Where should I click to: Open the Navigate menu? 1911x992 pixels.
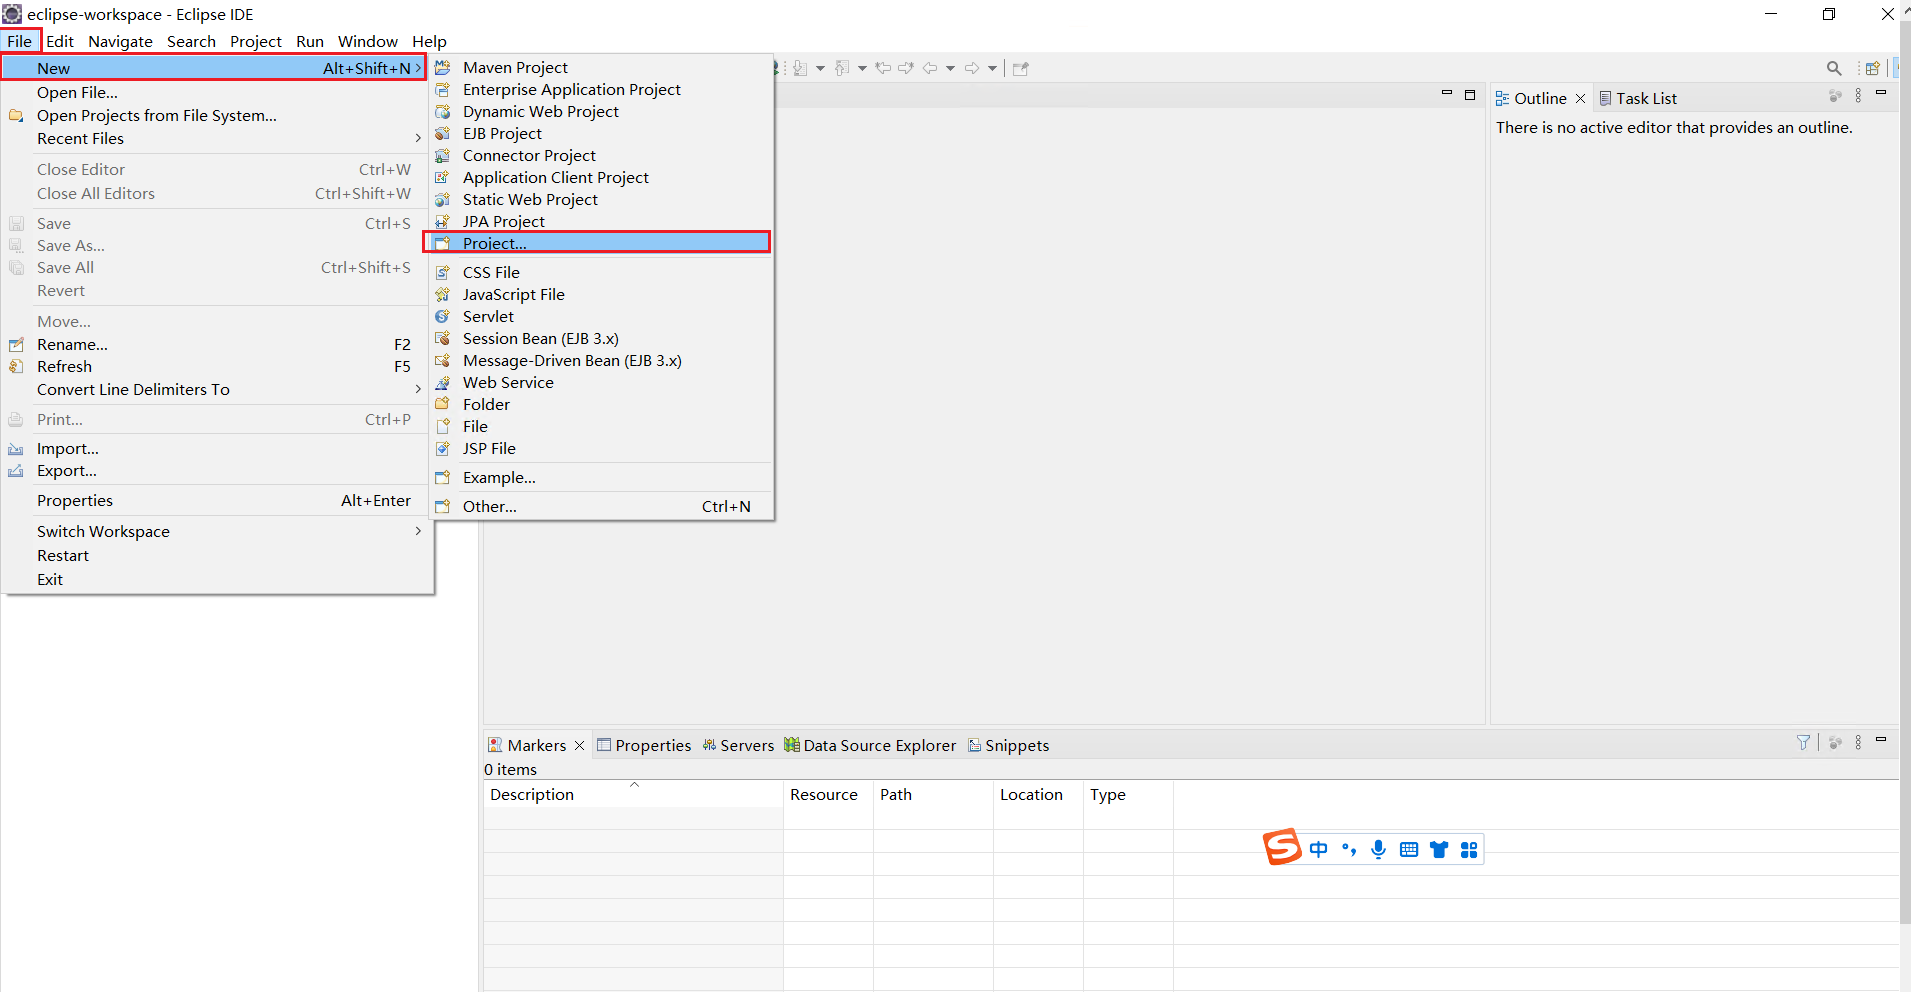pos(120,41)
